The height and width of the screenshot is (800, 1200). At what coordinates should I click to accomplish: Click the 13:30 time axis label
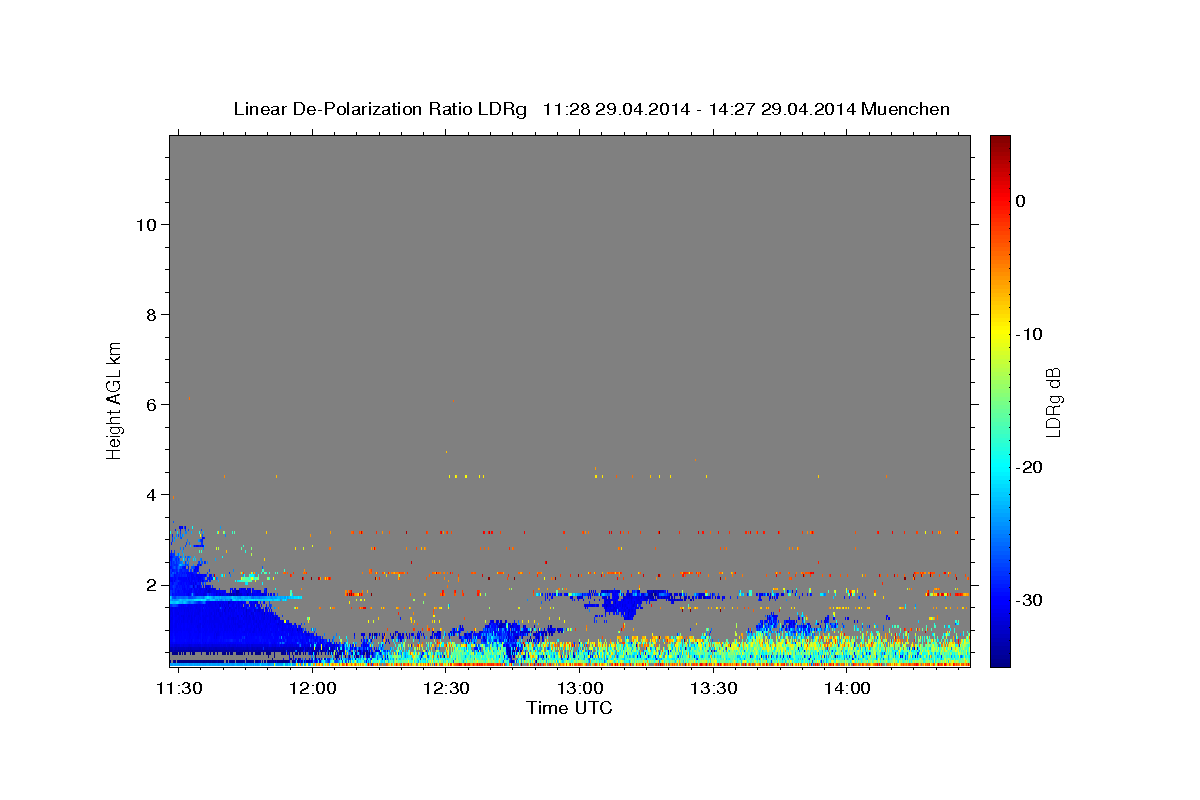click(713, 688)
